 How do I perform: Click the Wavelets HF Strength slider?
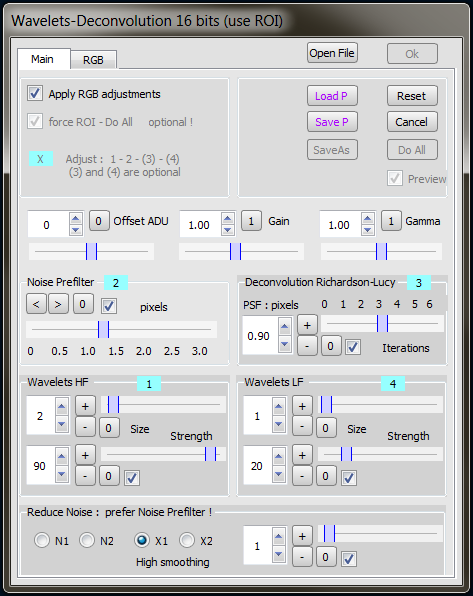[x=163, y=454]
